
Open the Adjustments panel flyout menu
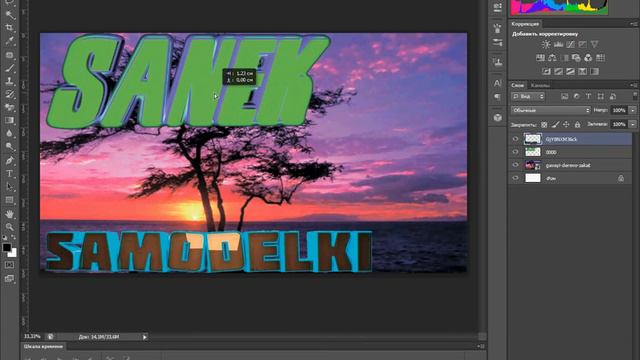pyautogui.click(x=633, y=24)
